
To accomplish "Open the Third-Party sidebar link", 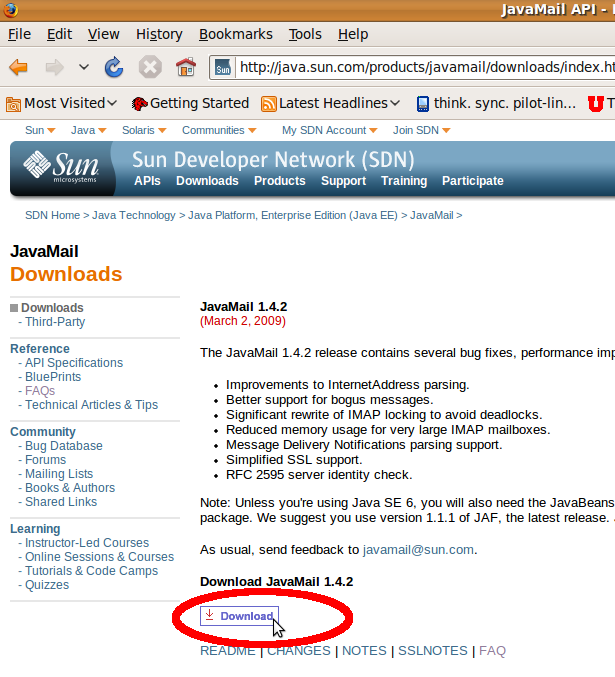I will (55, 322).
